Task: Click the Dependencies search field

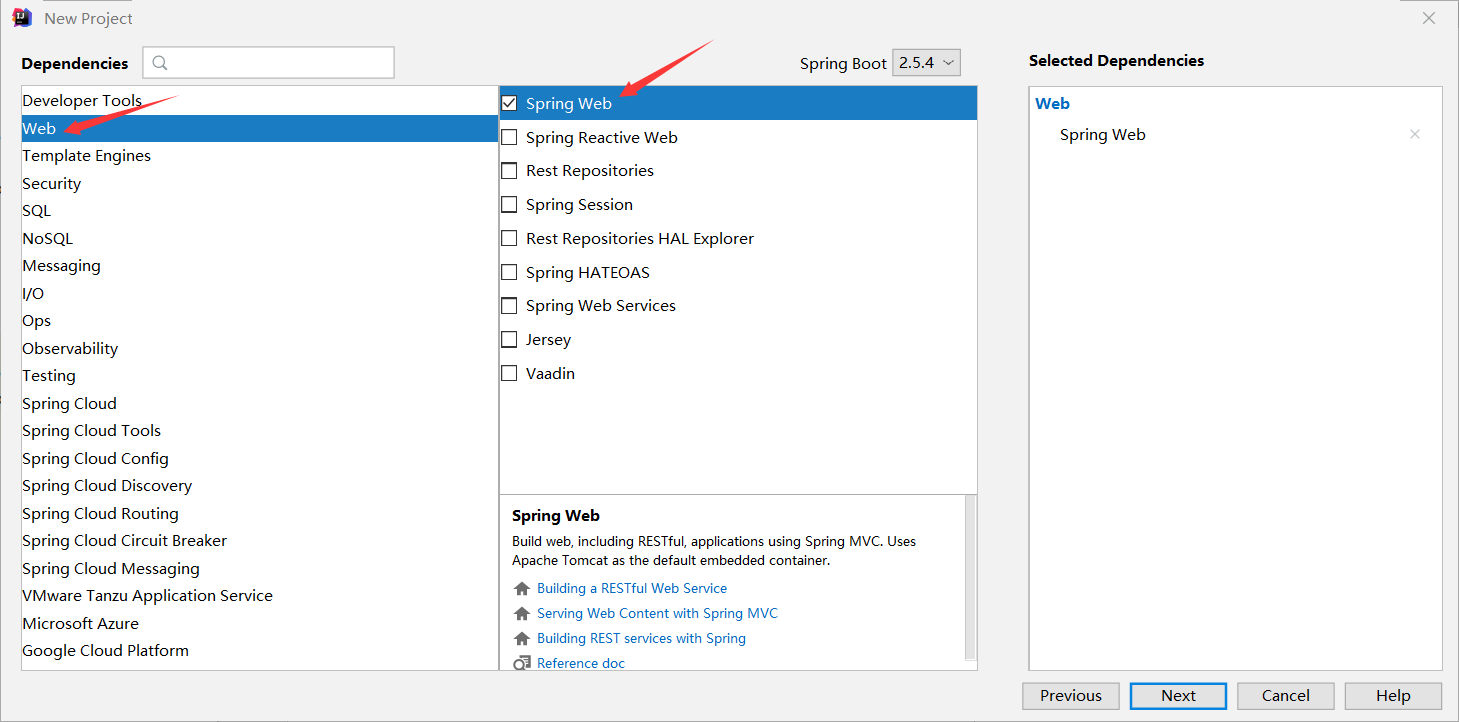Action: coord(270,62)
